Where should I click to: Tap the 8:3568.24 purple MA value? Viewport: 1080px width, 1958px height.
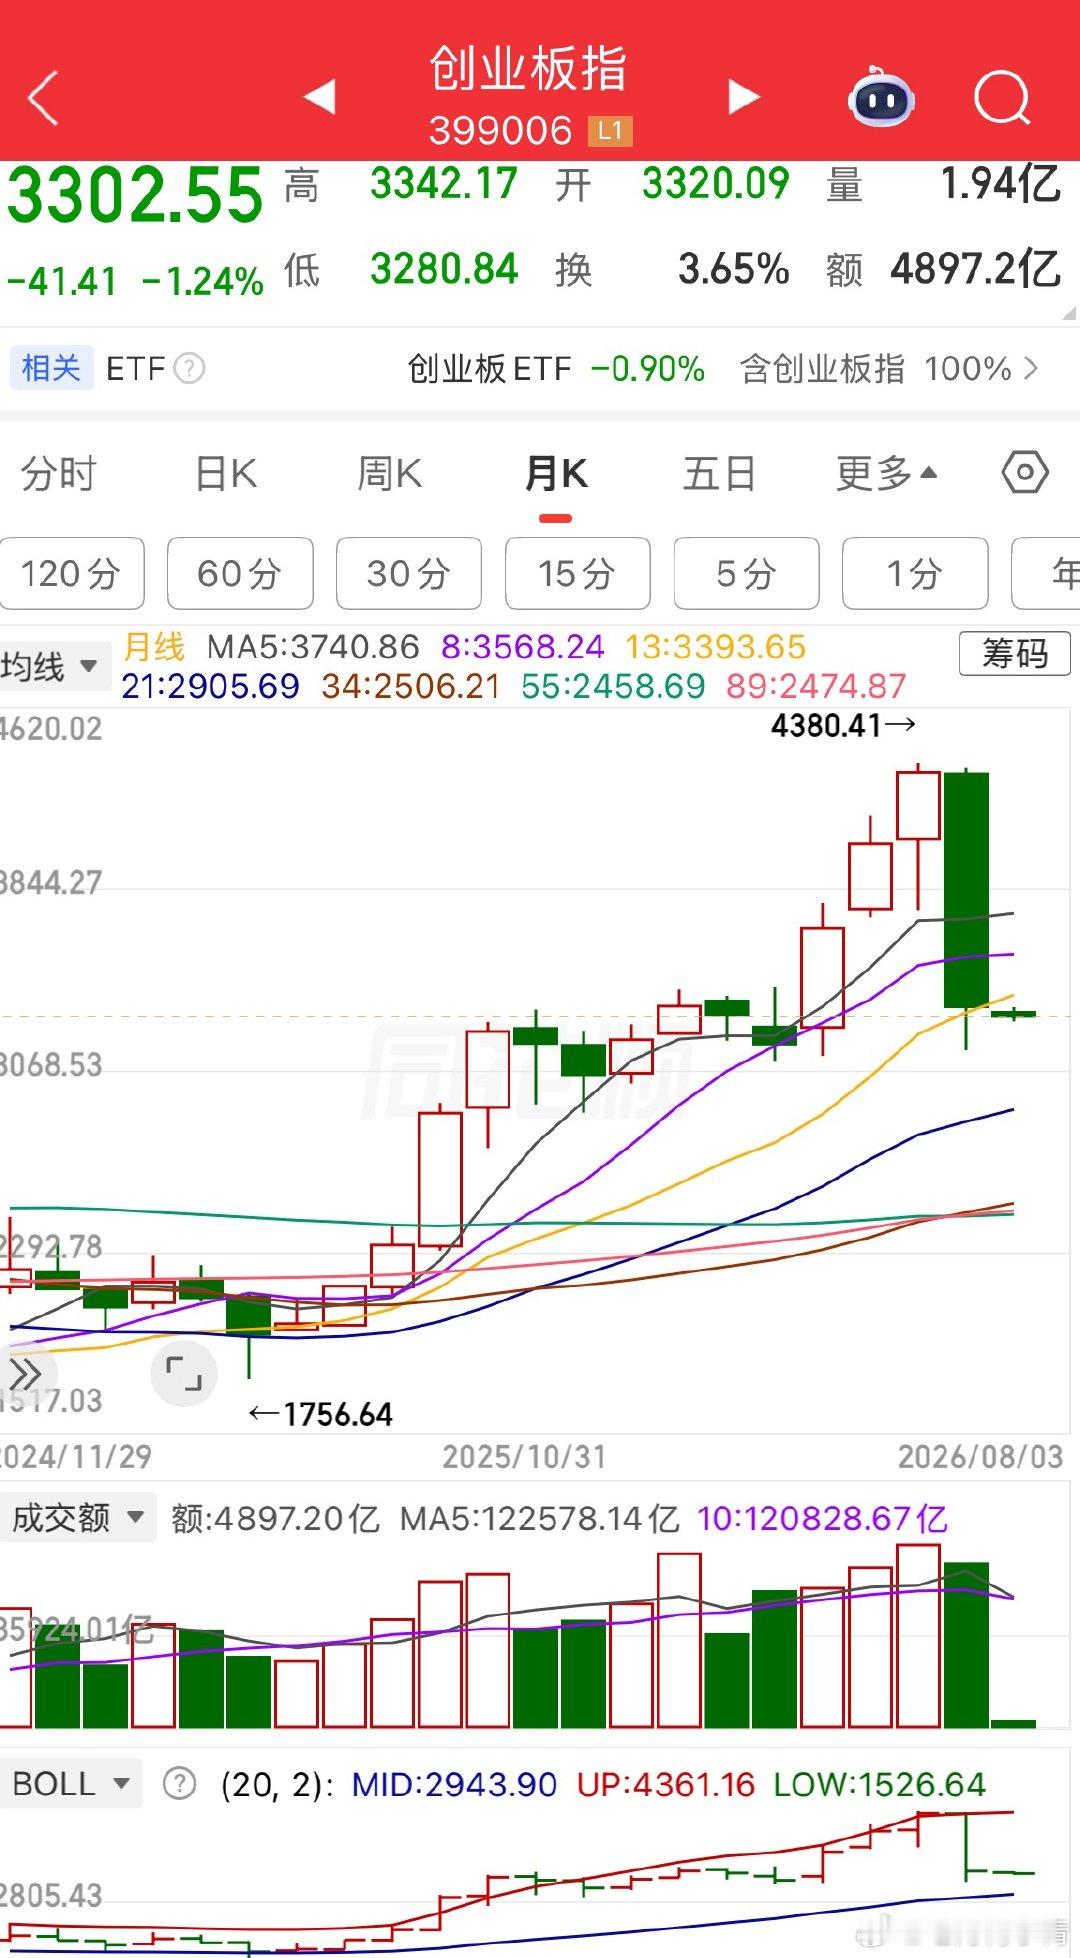[x=523, y=647]
